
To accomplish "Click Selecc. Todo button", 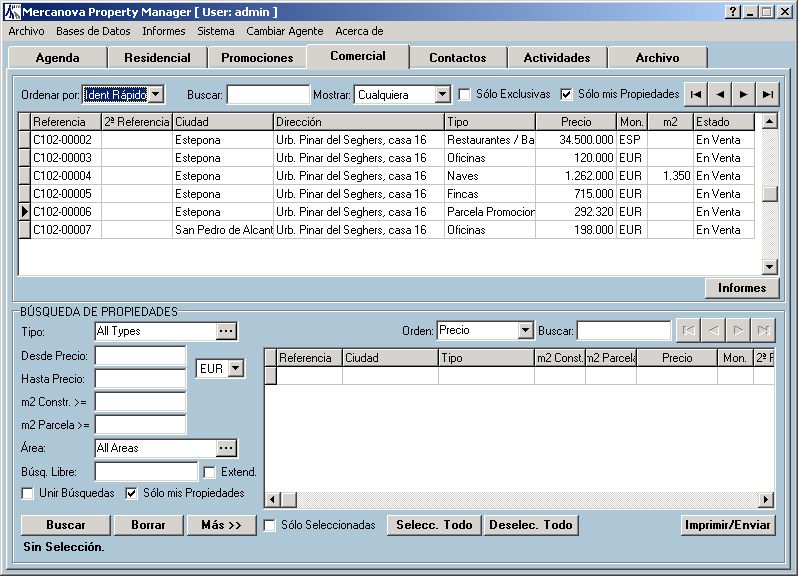I will [434, 525].
